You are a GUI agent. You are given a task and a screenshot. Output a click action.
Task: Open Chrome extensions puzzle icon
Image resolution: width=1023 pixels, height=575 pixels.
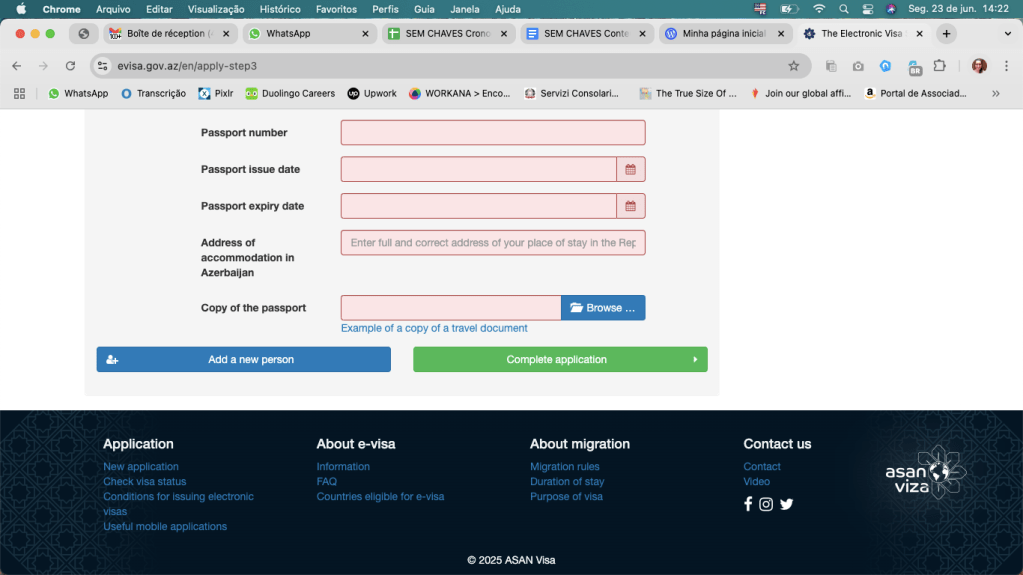tap(939, 66)
